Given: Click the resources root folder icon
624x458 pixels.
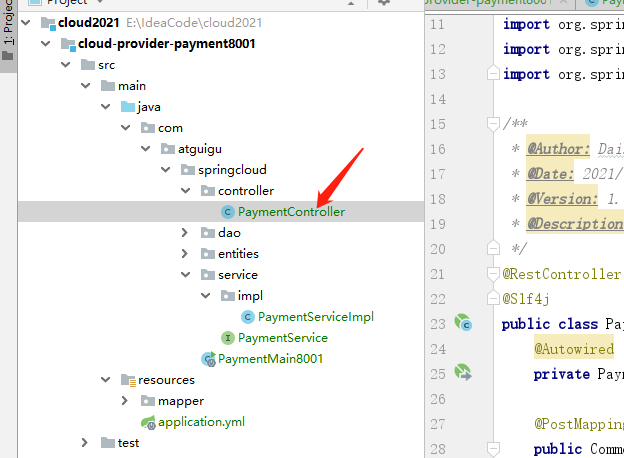Looking at the screenshot, I should pyautogui.click(x=129, y=380).
